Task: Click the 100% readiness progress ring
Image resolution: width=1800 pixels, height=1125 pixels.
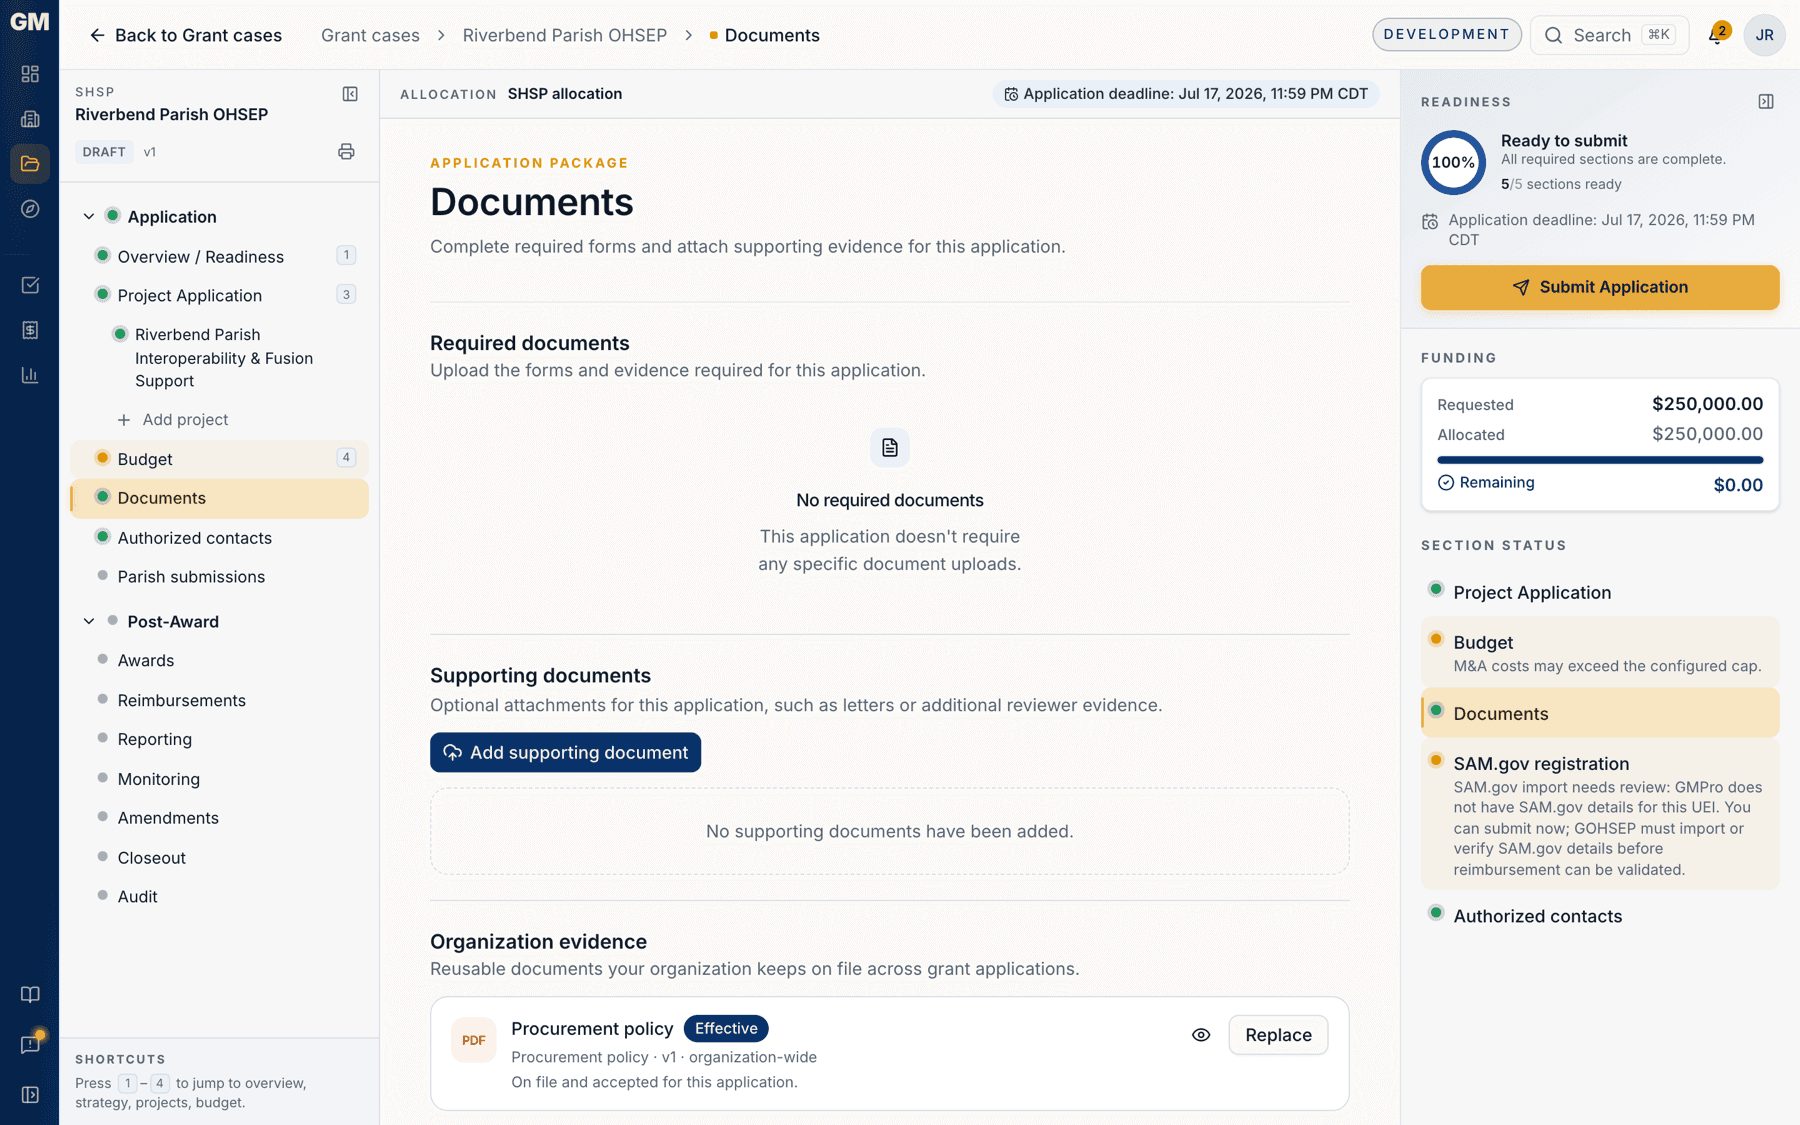Action: coord(1453,162)
